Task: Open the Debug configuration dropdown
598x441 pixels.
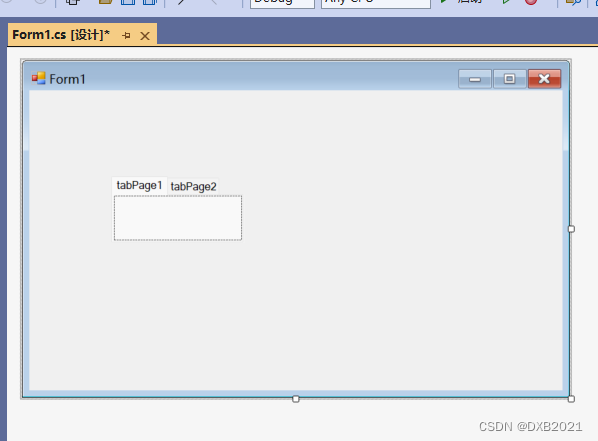Action: click(282, 3)
